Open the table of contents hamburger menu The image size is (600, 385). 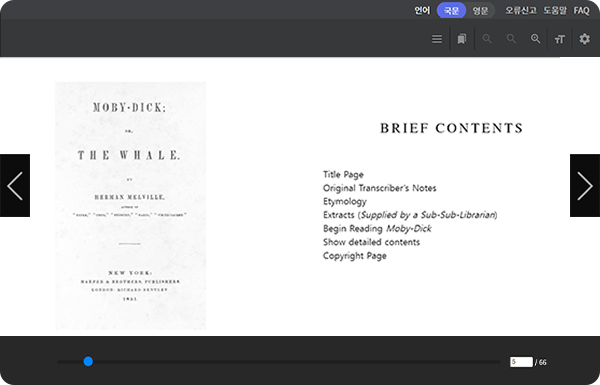(437, 39)
